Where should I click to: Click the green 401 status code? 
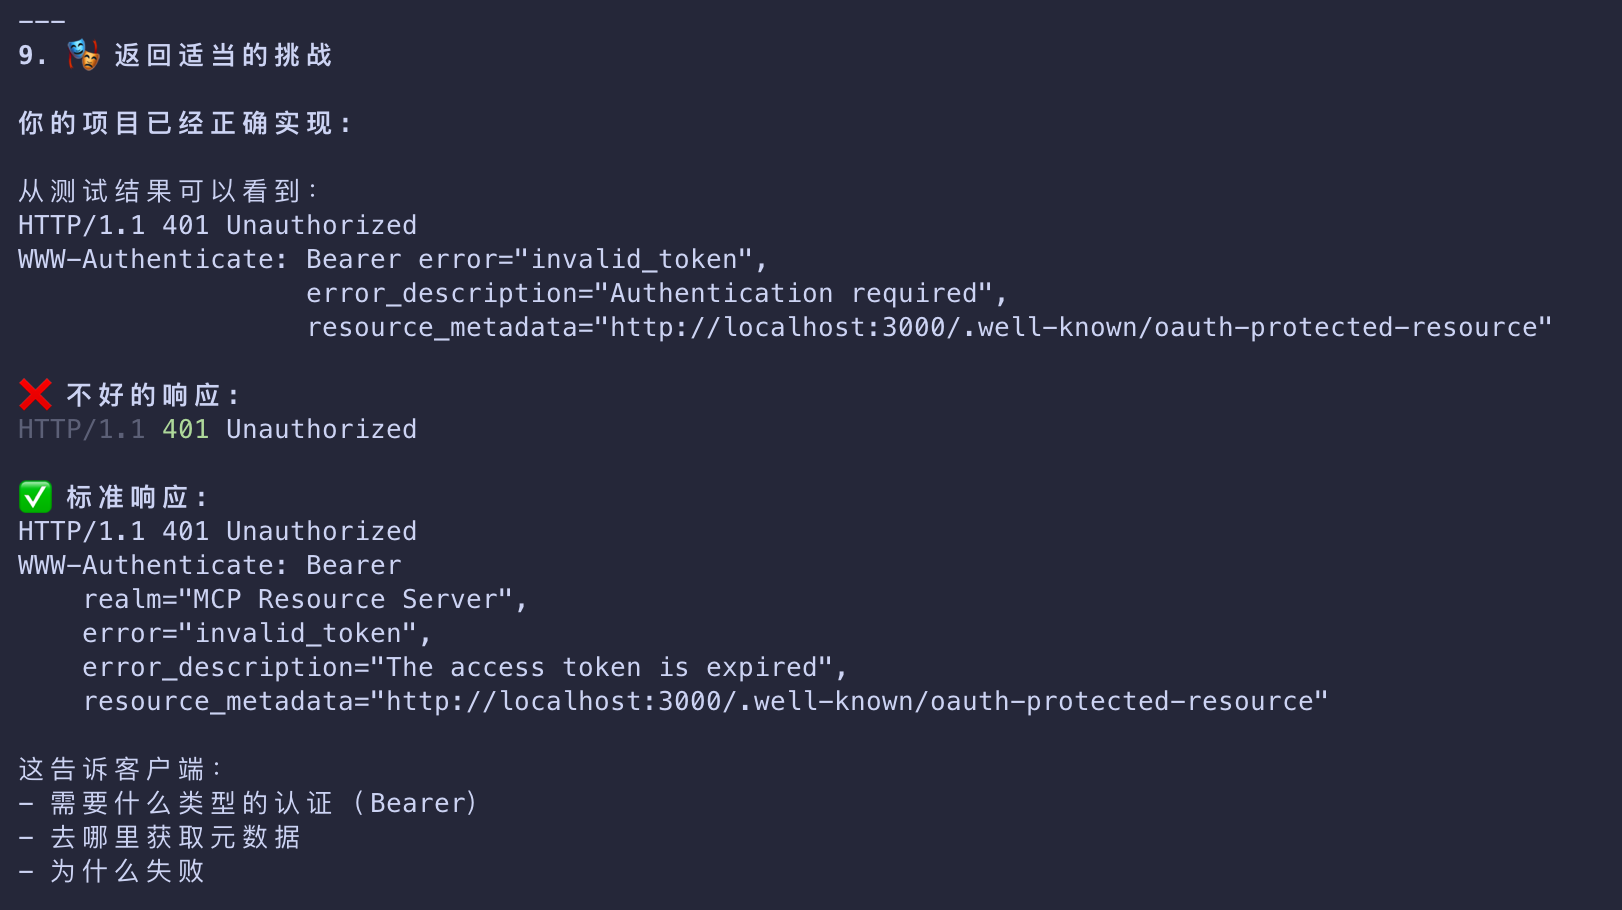point(185,429)
